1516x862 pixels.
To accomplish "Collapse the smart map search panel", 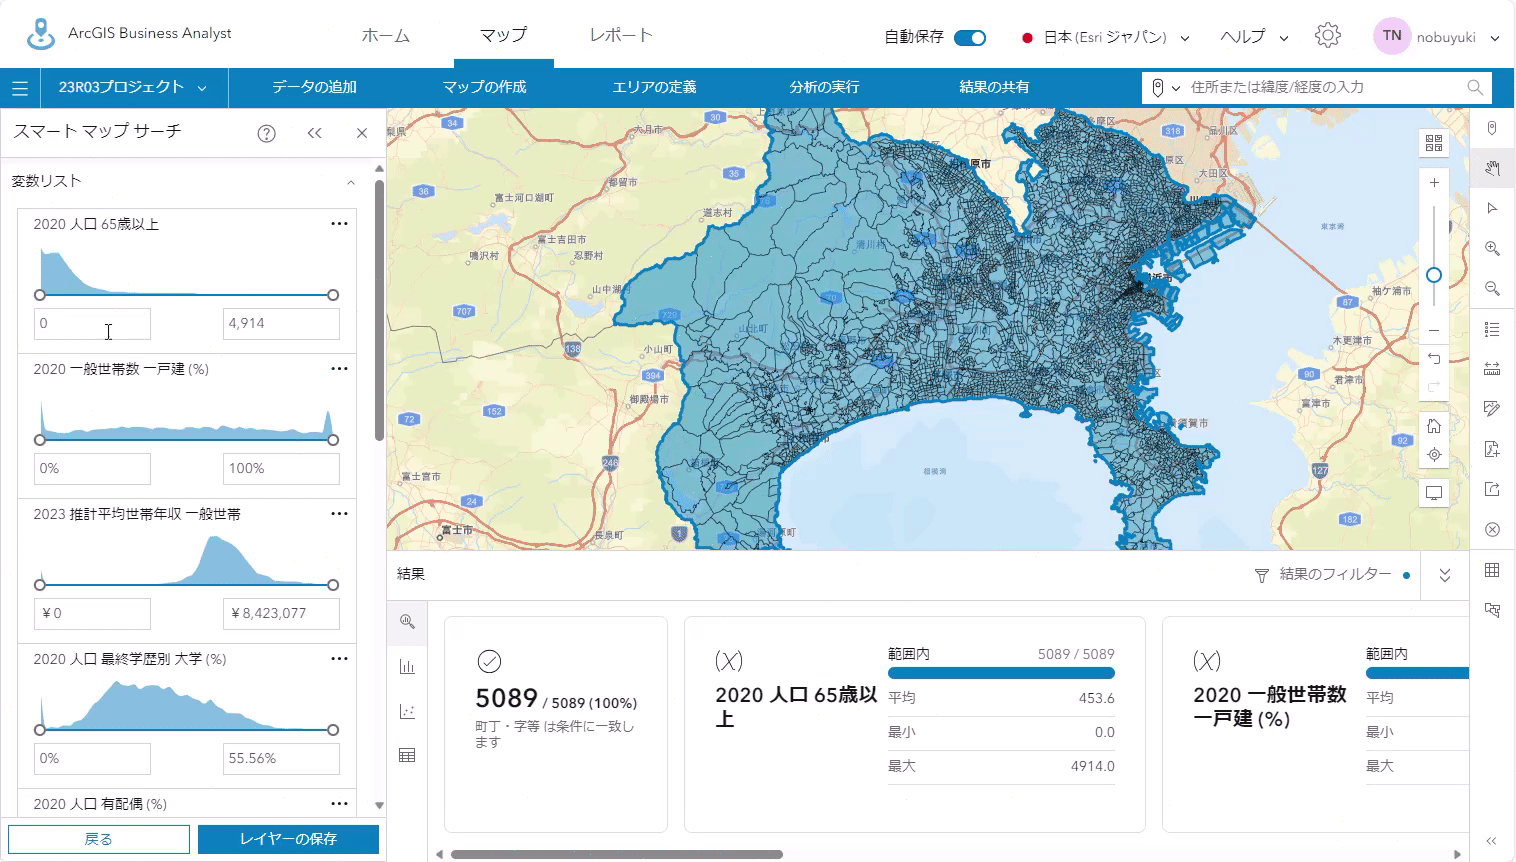I will [314, 133].
